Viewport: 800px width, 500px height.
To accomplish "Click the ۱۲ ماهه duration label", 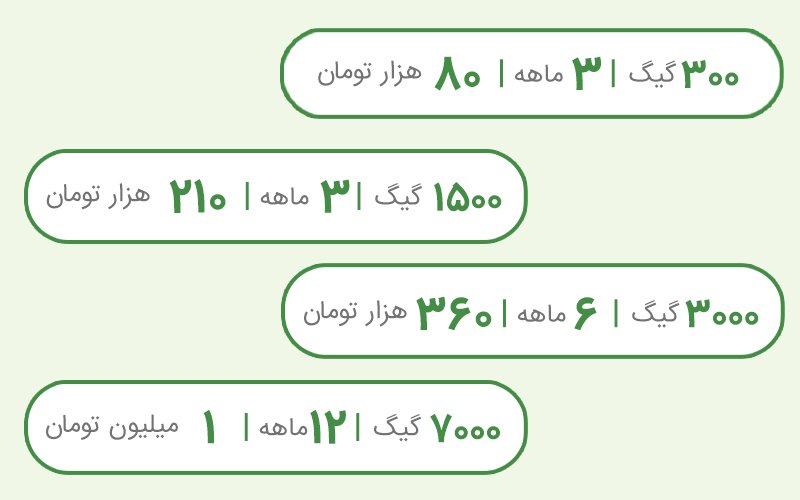I will coord(303,427).
